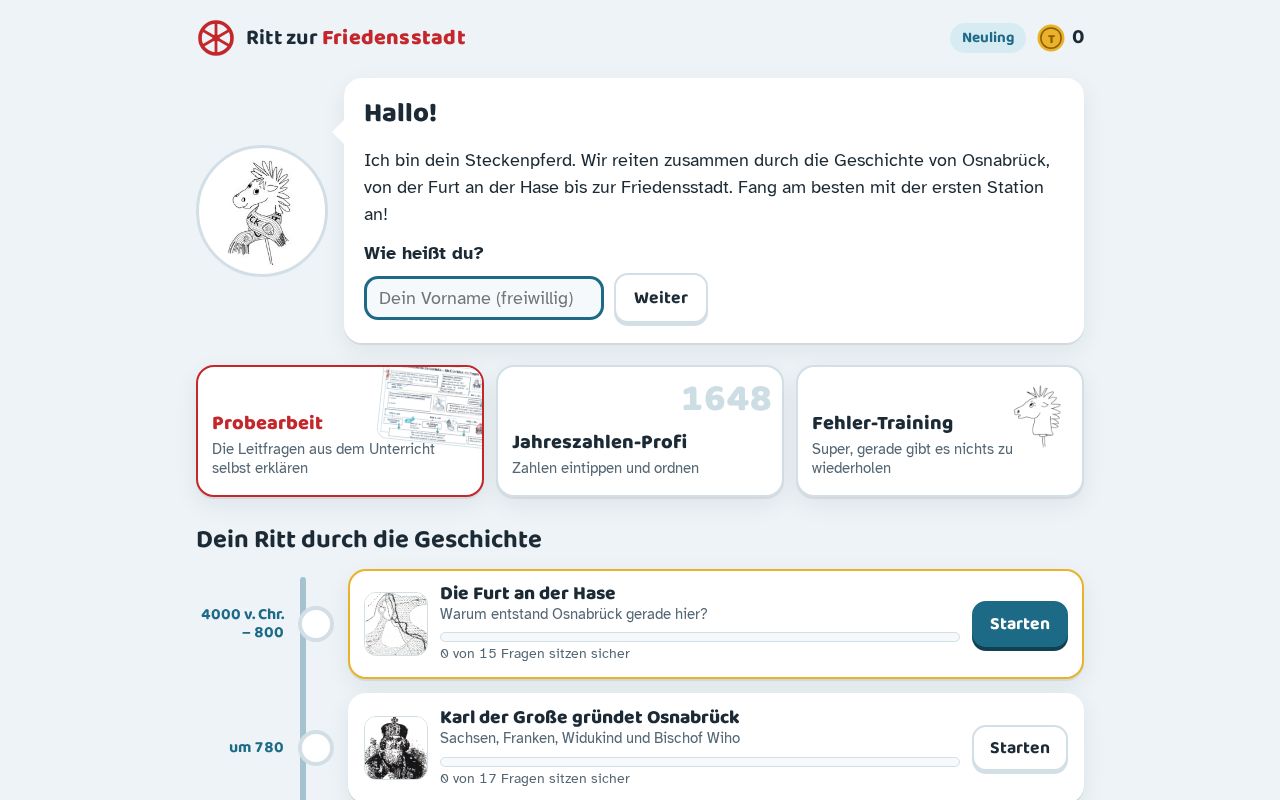Open the map thumbnail of Furt an der Hase
This screenshot has height=800, width=1280.
[396, 624]
